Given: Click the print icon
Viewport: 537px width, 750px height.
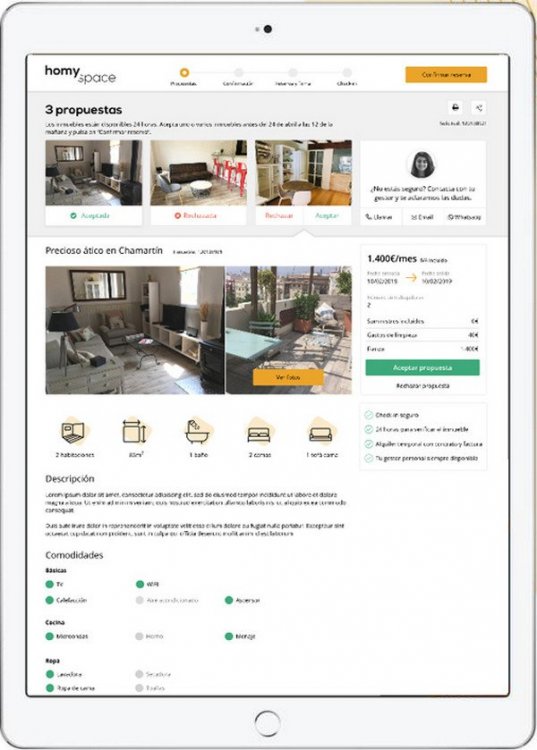Looking at the screenshot, I should tap(455, 108).
